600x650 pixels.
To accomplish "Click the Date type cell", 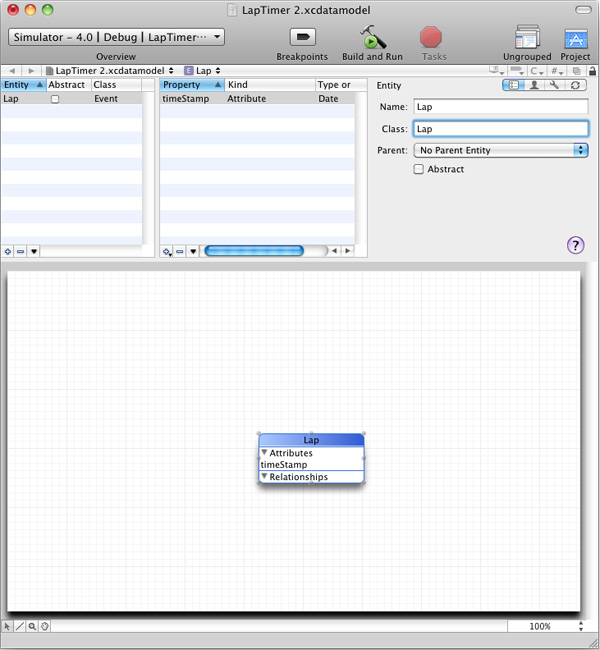I will [x=328, y=99].
